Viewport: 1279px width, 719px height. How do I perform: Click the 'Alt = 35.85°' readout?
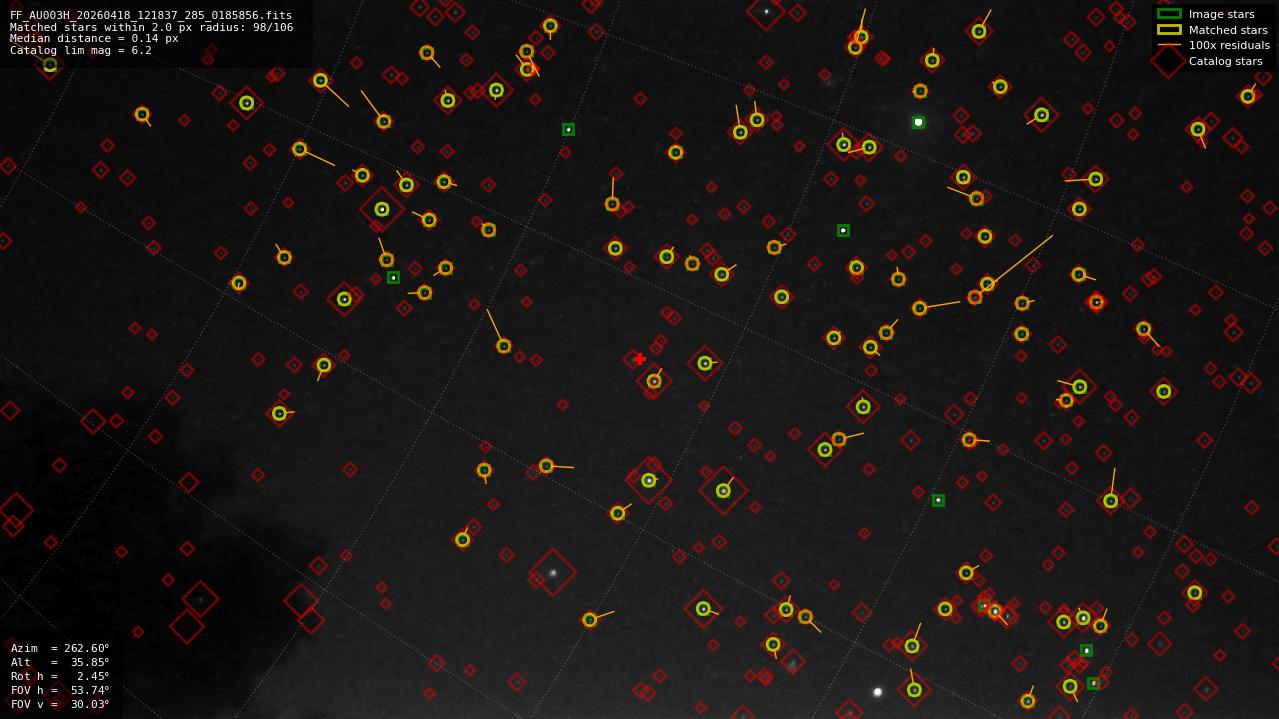click(60, 662)
